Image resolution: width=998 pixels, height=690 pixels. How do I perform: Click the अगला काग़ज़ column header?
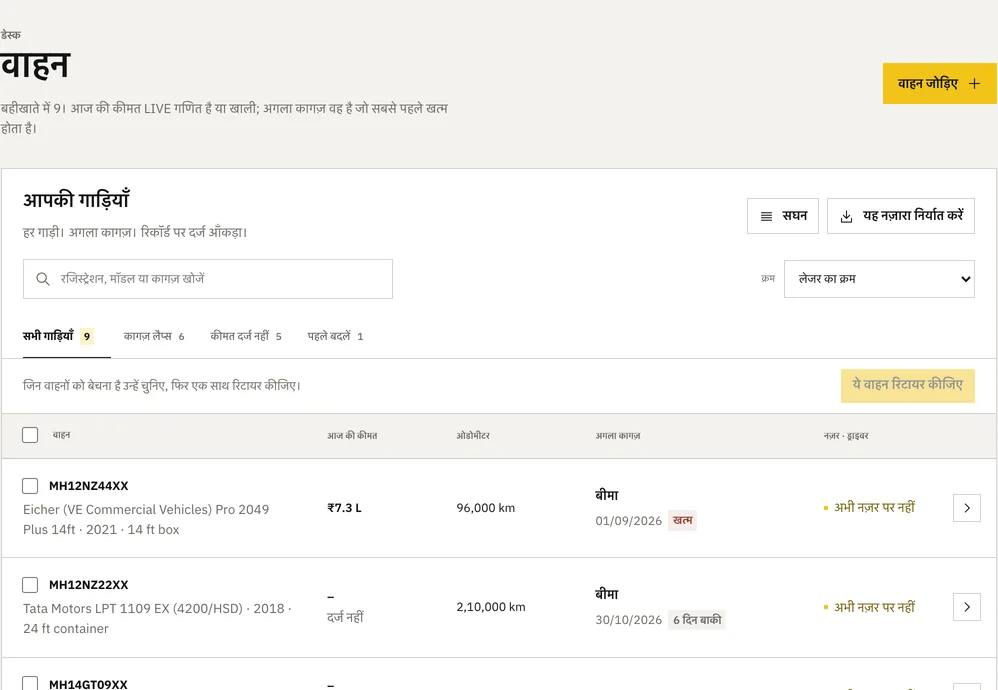click(x=618, y=436)
